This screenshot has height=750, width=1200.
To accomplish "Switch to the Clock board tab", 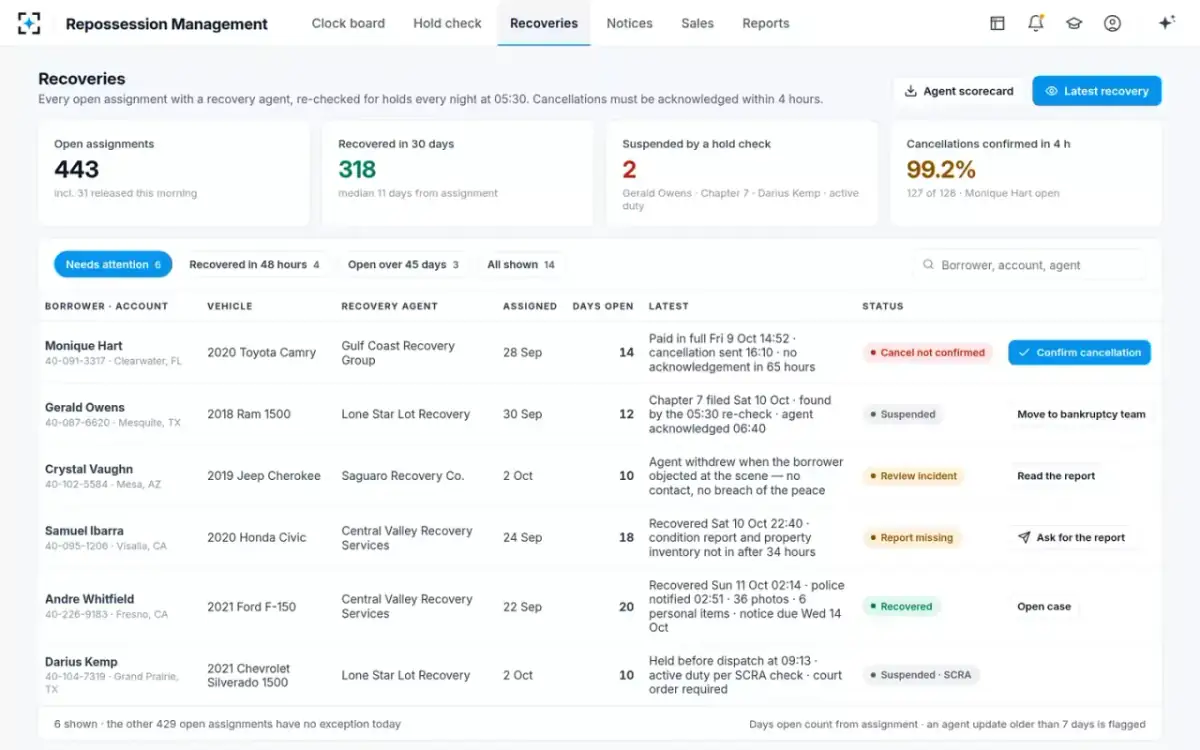I will coord(348,23).
